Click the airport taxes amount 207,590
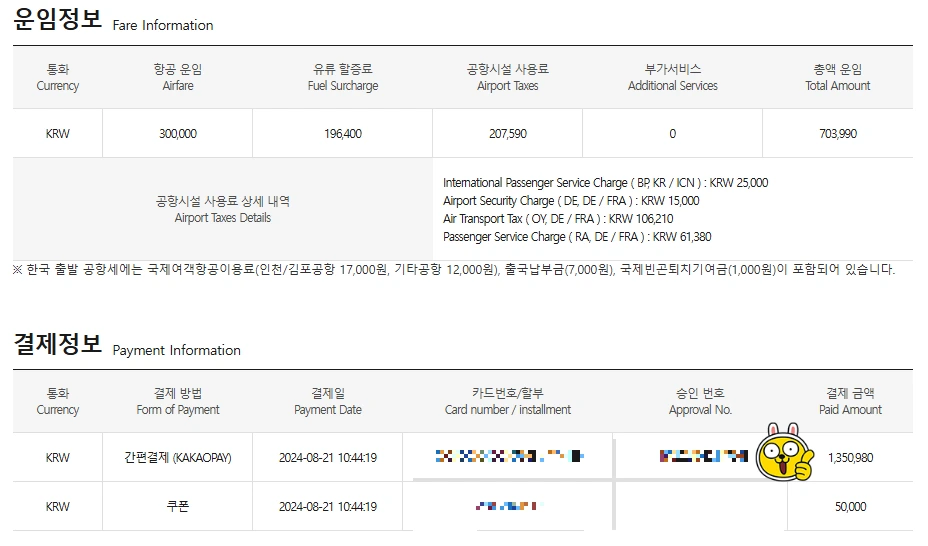This screenshot has width=928, height=546. point(508,134)
